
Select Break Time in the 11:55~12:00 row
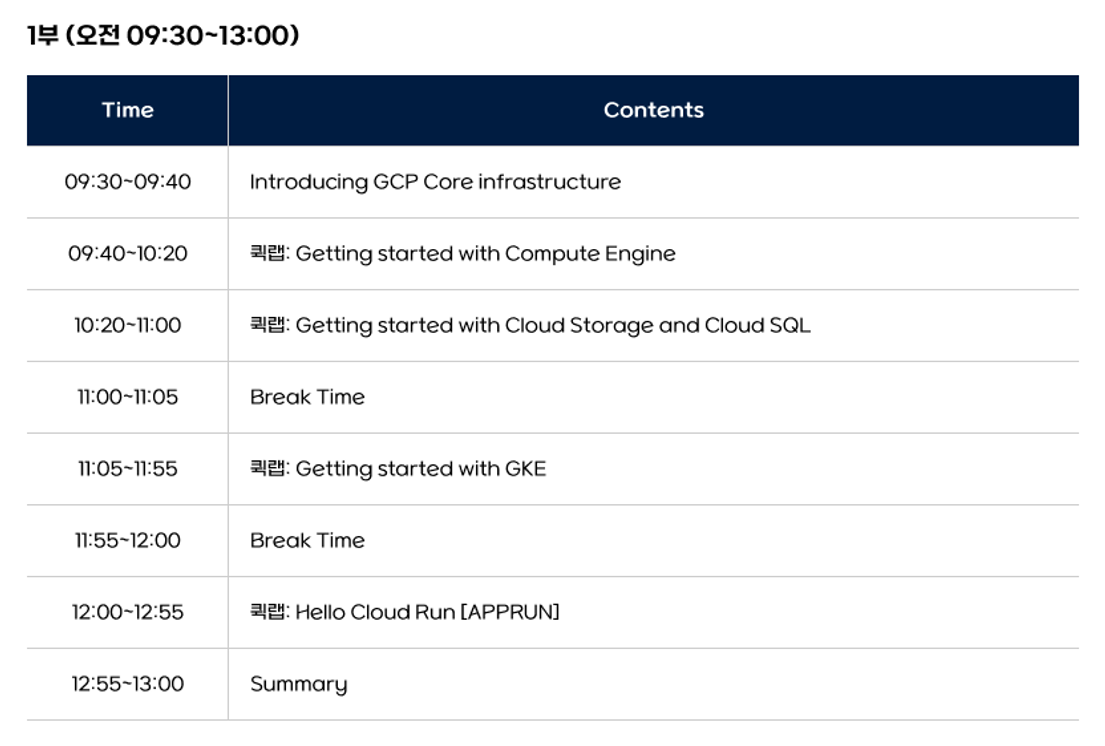307,541
